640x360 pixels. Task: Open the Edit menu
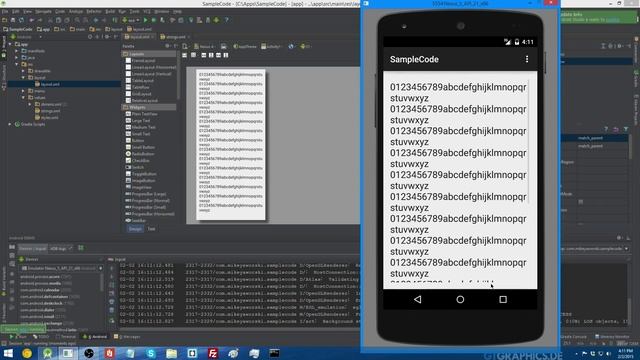point(16,11)
